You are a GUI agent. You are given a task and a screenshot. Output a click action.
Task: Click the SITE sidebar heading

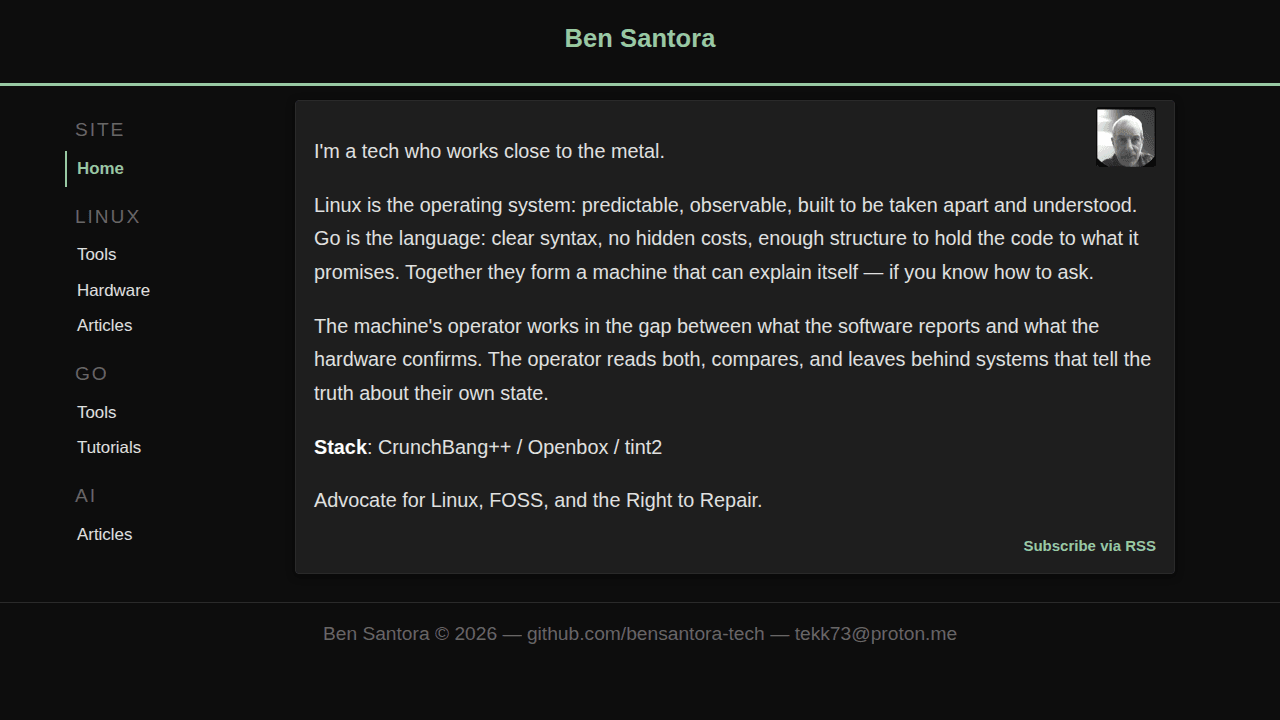pyautogui.click(x=100, y=130)
